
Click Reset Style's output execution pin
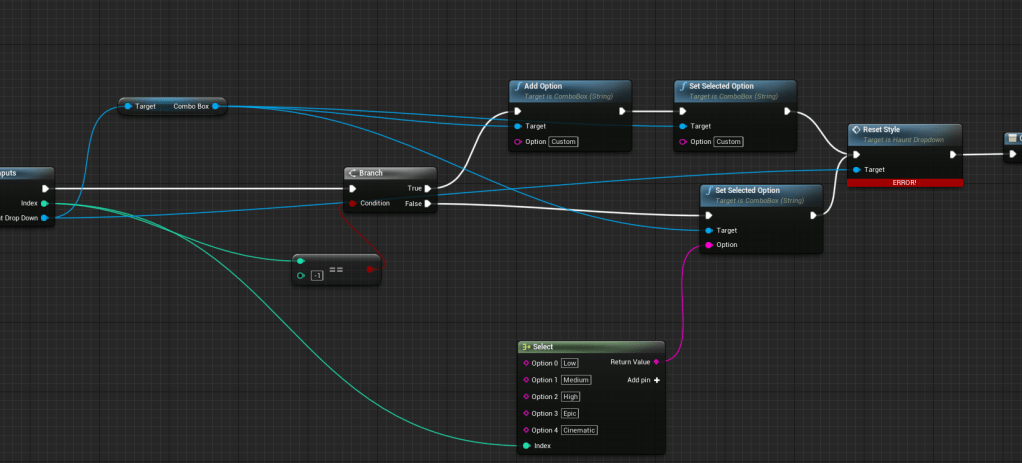tap(952, 154)
